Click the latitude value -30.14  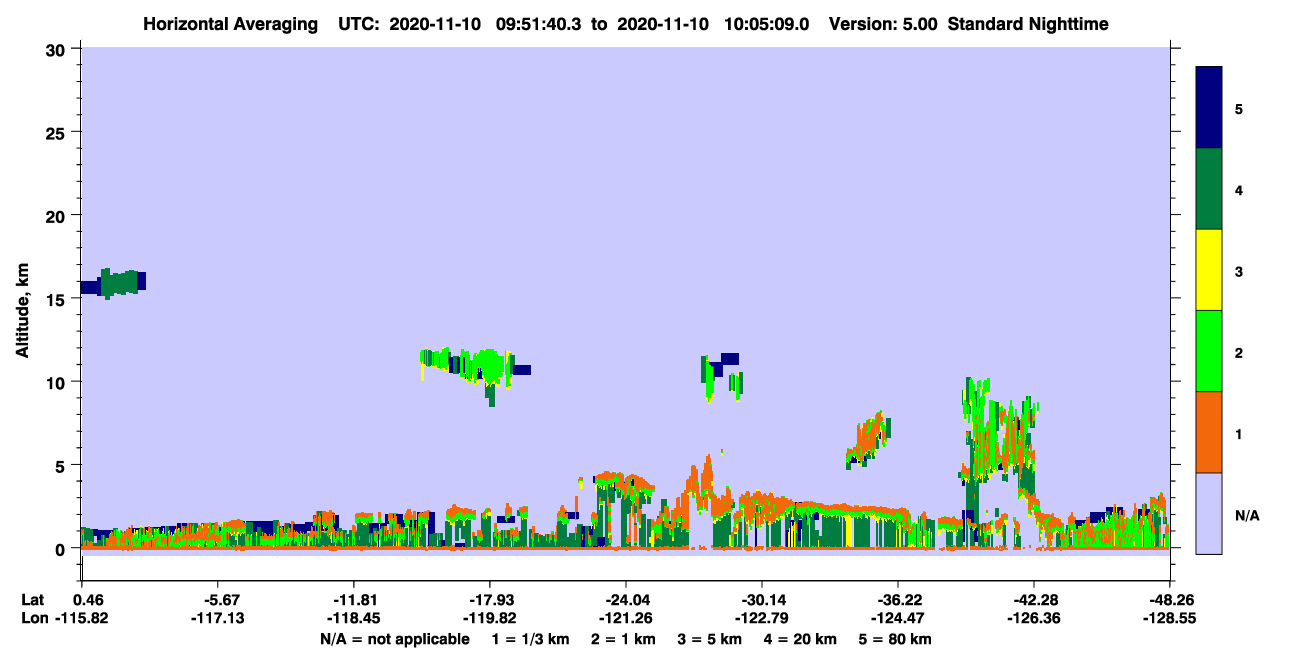point(762,600)
